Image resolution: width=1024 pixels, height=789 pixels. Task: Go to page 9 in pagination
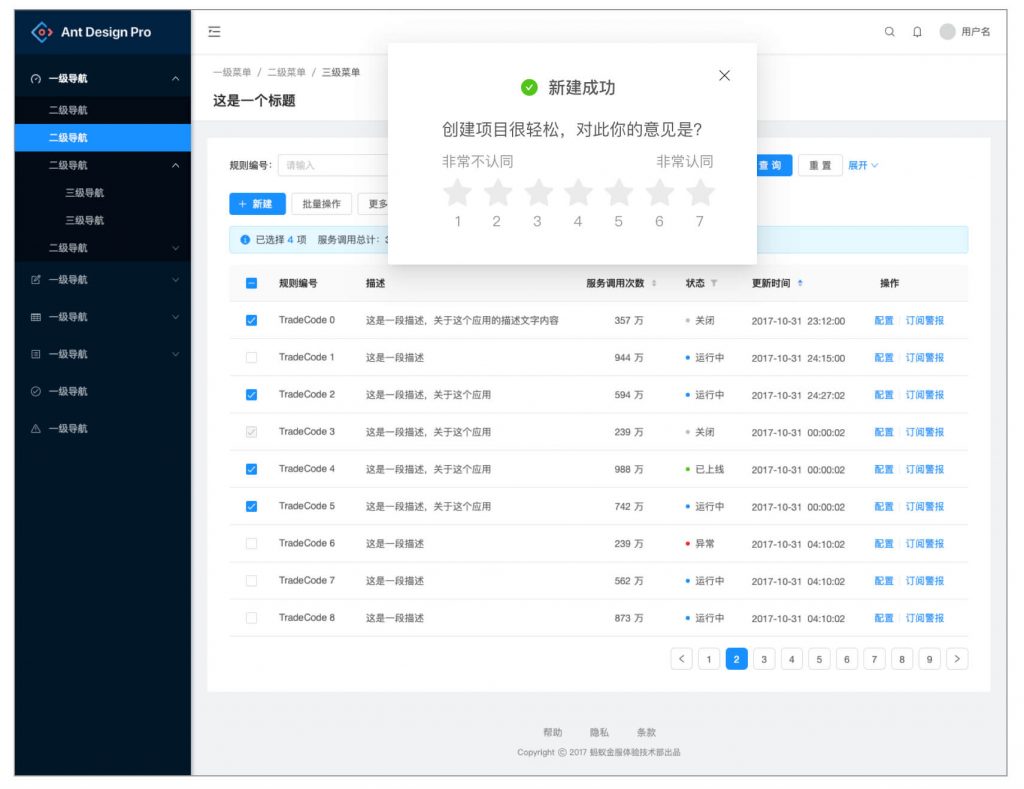(929, 658)
